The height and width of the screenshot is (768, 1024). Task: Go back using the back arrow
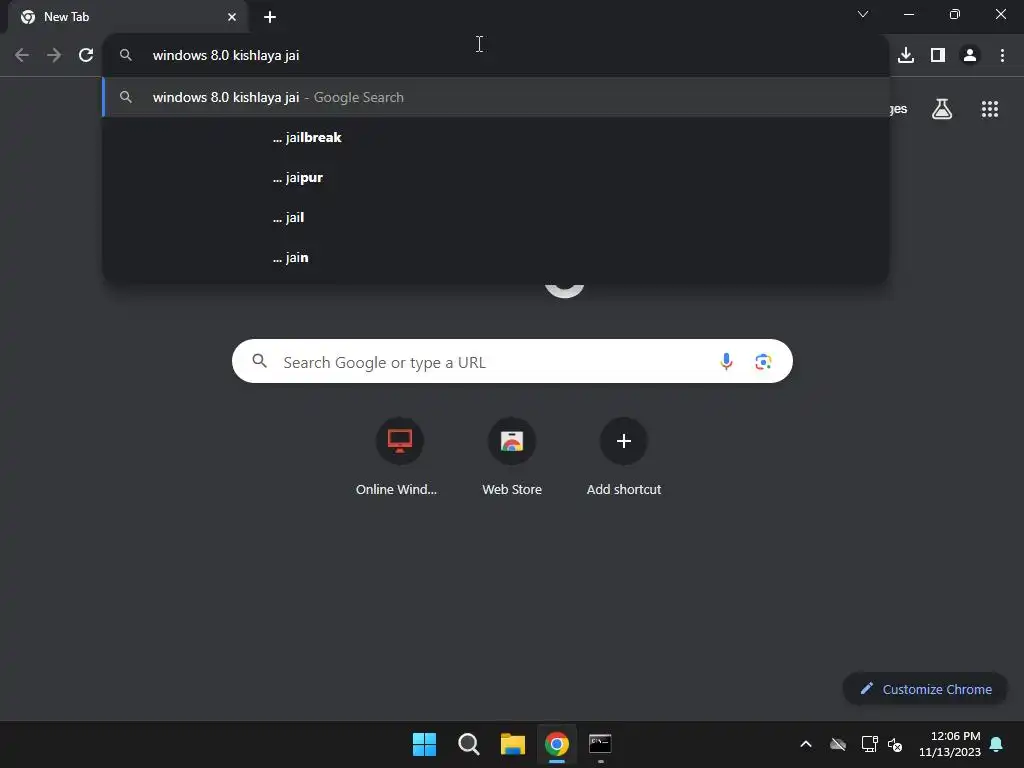[22, 56]
